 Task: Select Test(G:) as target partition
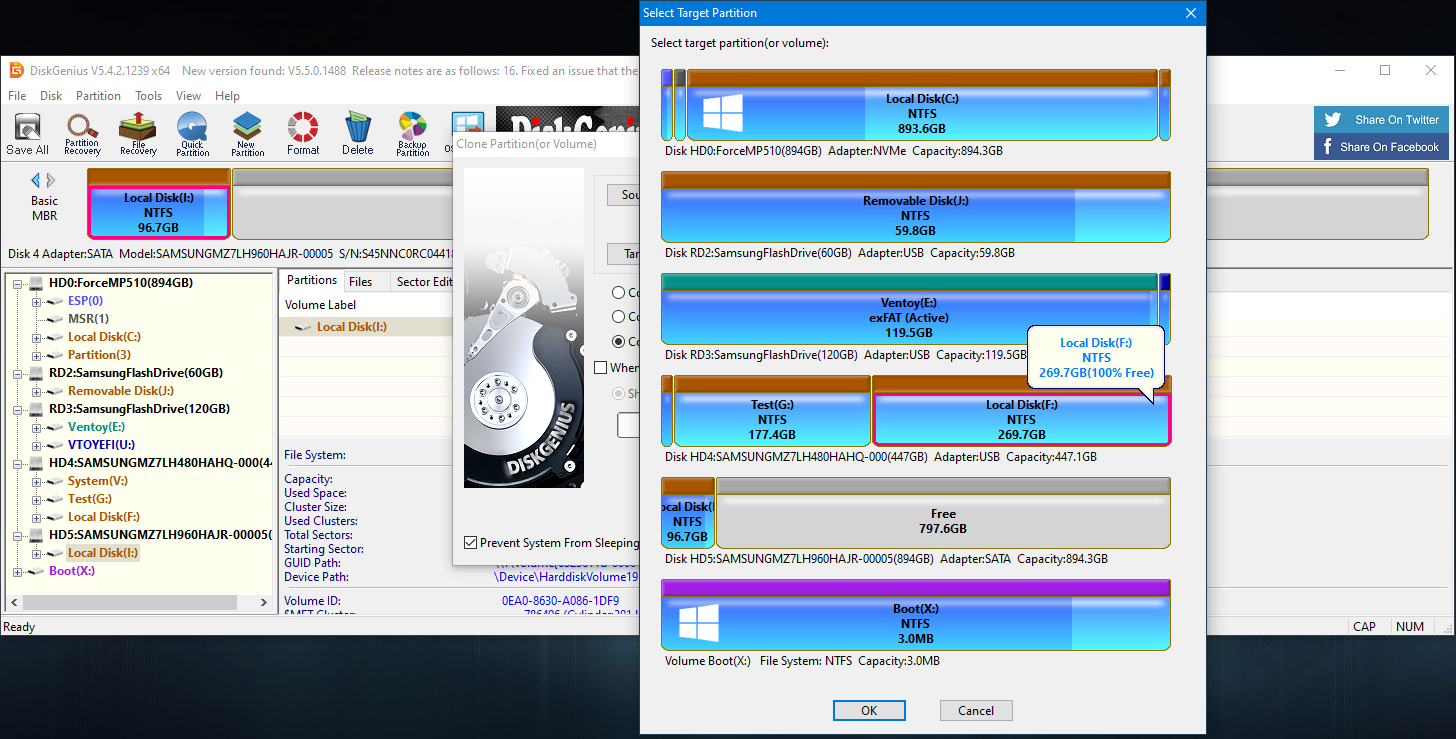772,411
